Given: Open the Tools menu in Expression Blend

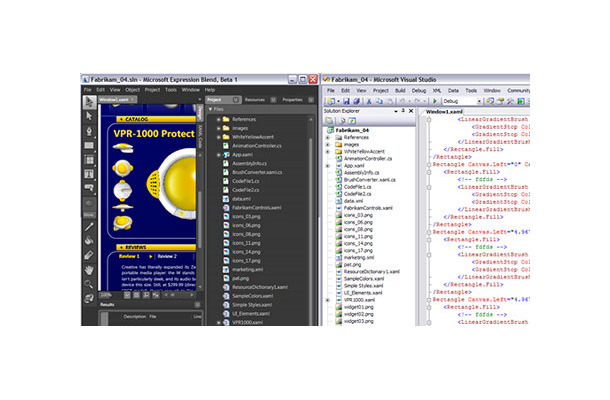Looking at the screenshot, I should [x=171, y=90].
